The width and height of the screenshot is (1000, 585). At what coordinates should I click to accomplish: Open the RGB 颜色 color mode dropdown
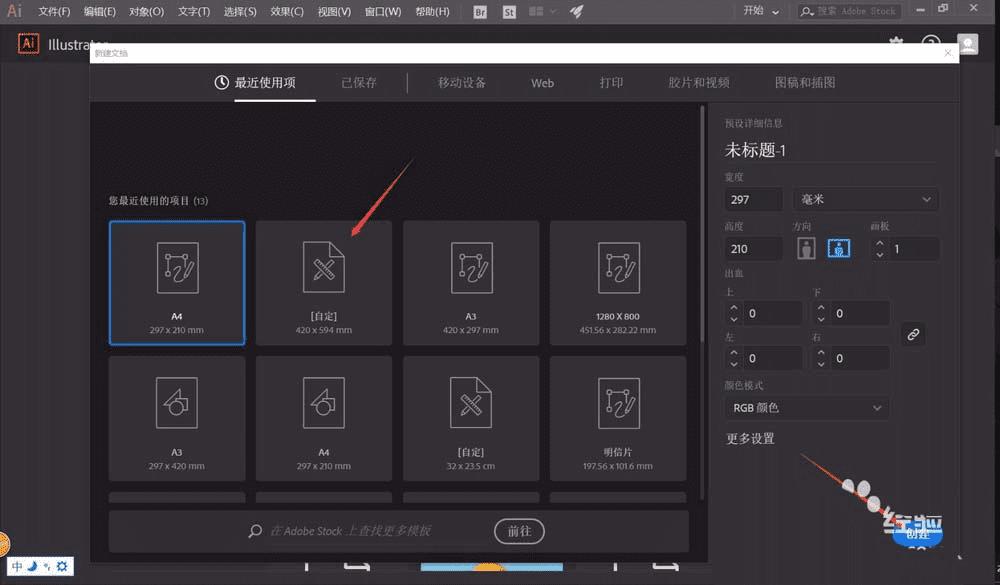807,408
